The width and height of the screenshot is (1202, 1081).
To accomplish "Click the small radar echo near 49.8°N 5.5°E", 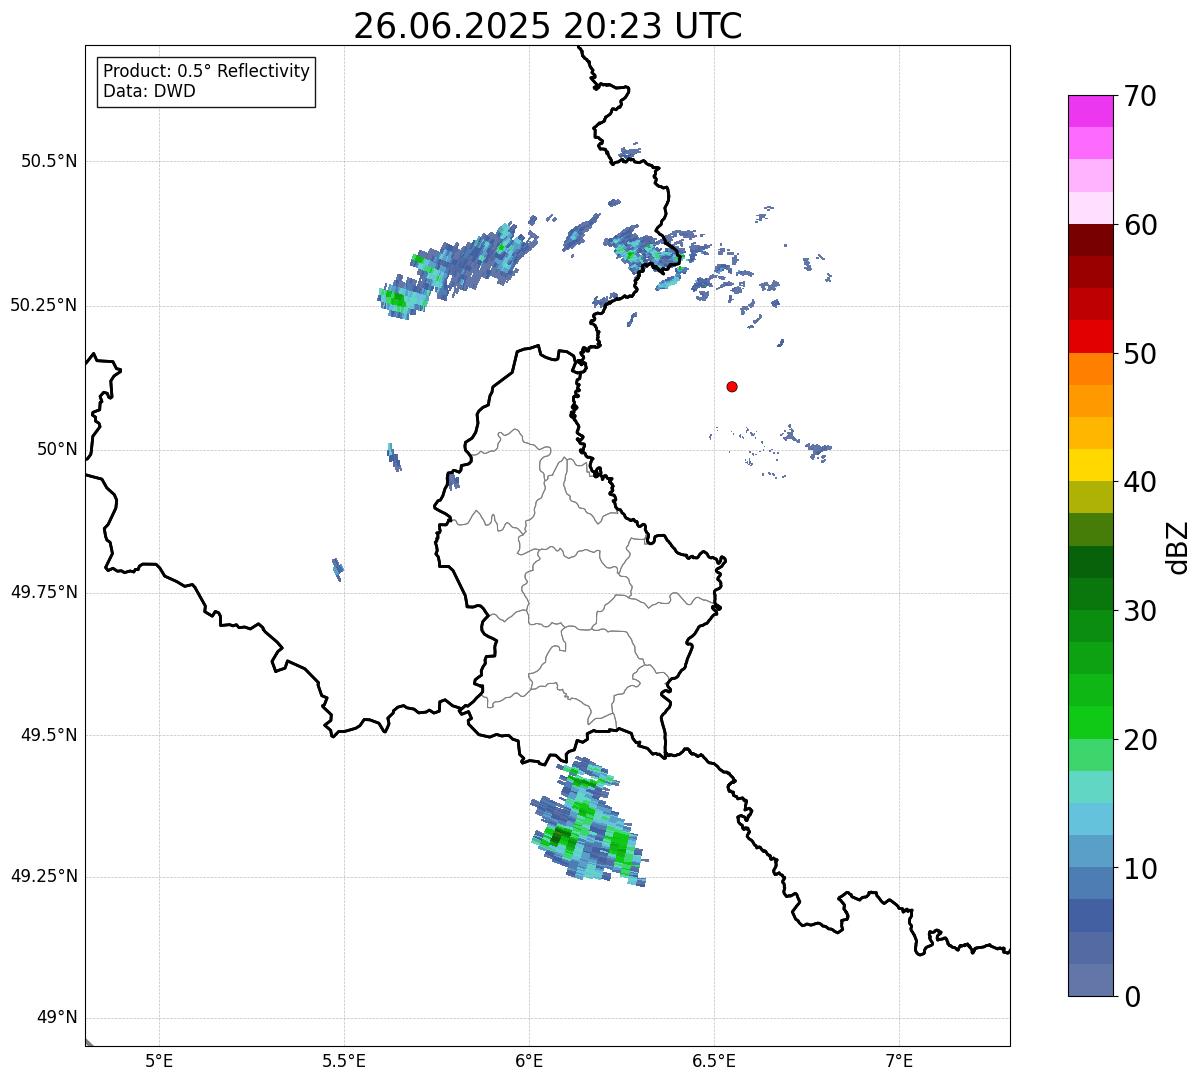I will pos(338,569).
